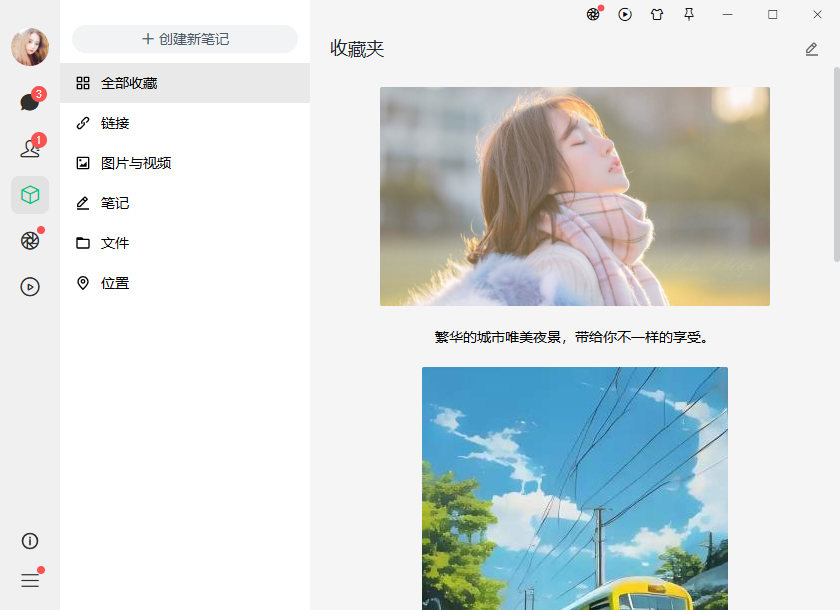
Task: Select the 笔记 category
Action: (185, 203)
